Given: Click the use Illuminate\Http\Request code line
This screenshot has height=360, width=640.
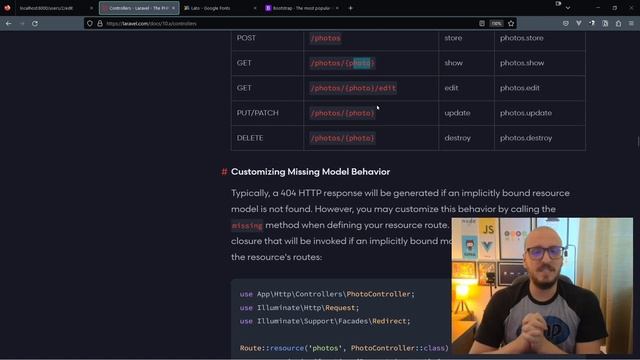Looking at the screenshot, I should pos(299,308).
